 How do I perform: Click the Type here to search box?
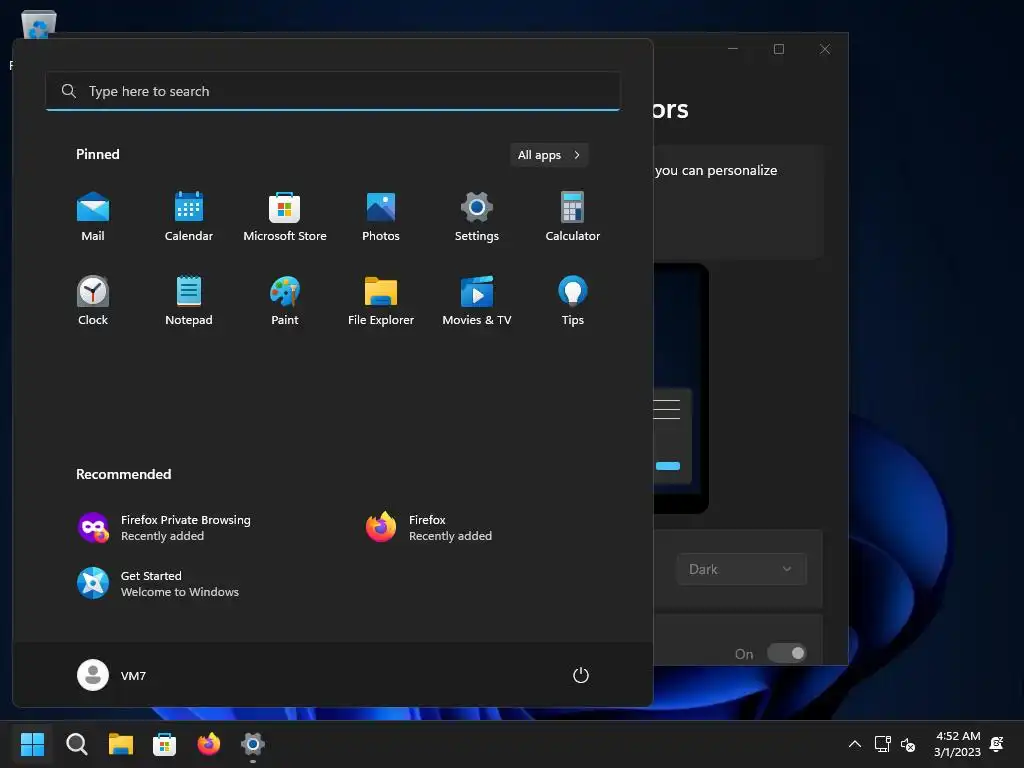click(x=333, y=91)
